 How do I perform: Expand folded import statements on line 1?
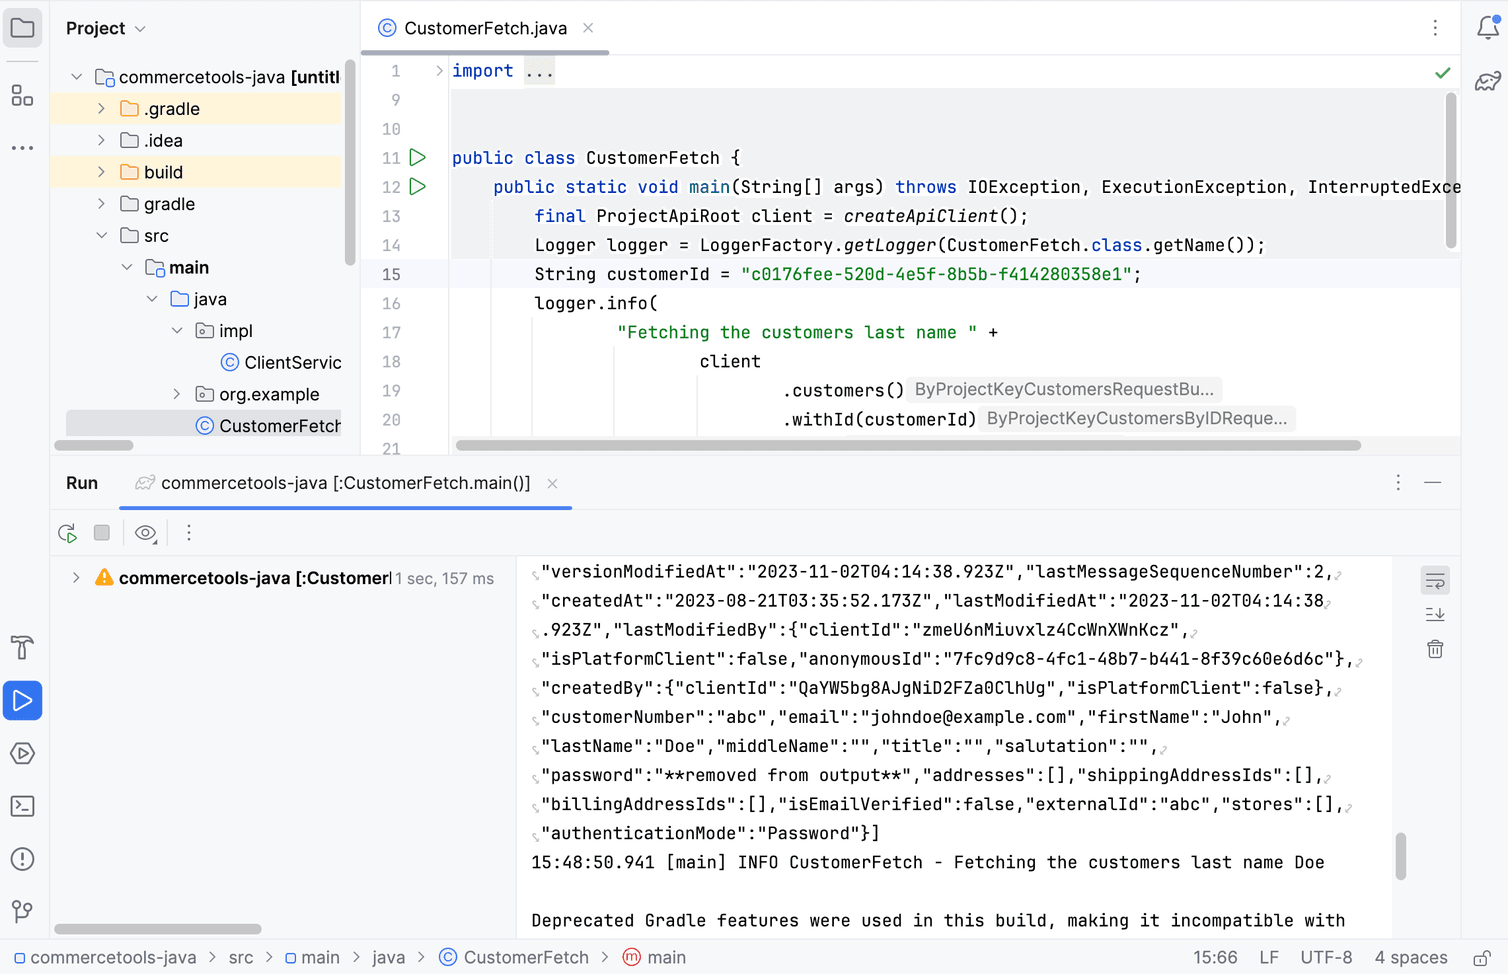439,71
